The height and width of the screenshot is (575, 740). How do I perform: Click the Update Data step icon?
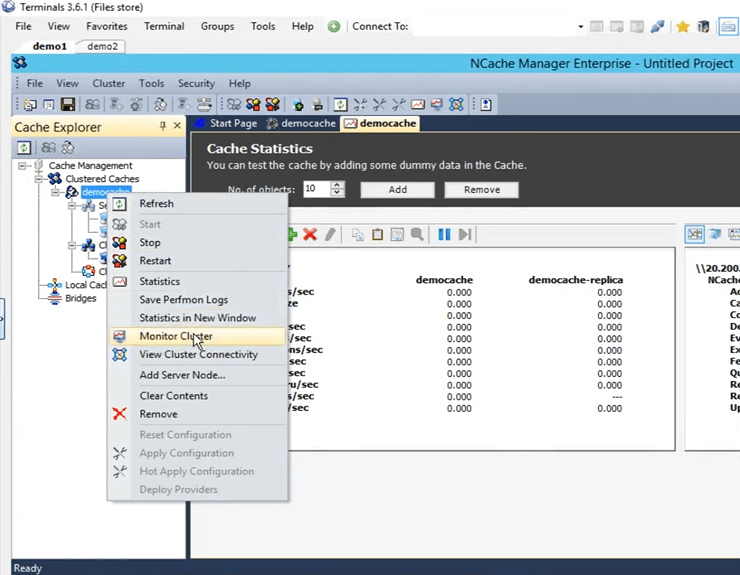coord(465,234)
